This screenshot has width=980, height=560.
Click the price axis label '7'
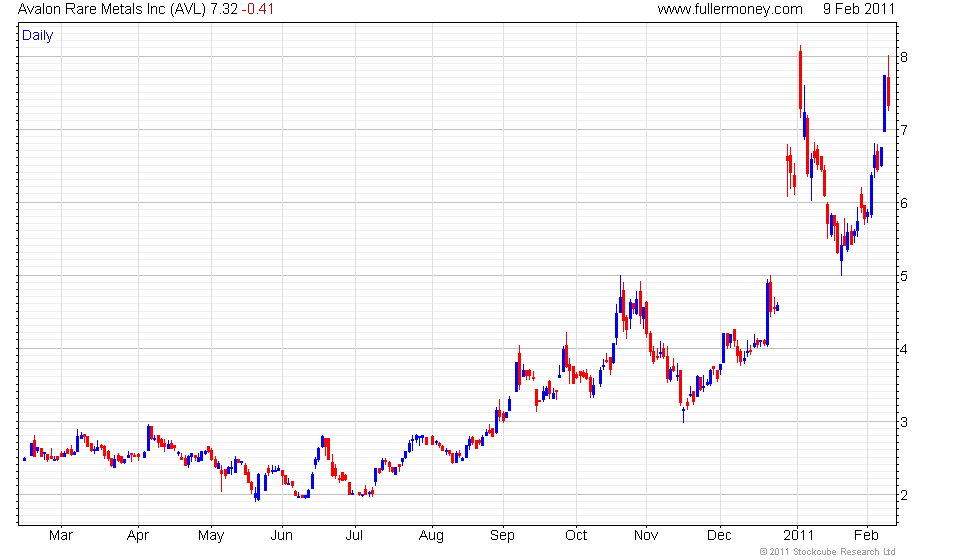904,131
